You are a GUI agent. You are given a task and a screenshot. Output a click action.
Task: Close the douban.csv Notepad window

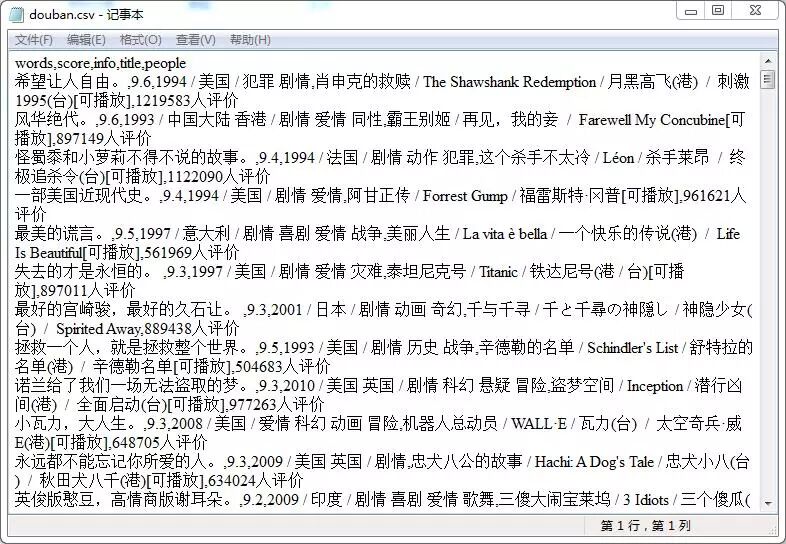pyautogui.click(x=755, y=11)
